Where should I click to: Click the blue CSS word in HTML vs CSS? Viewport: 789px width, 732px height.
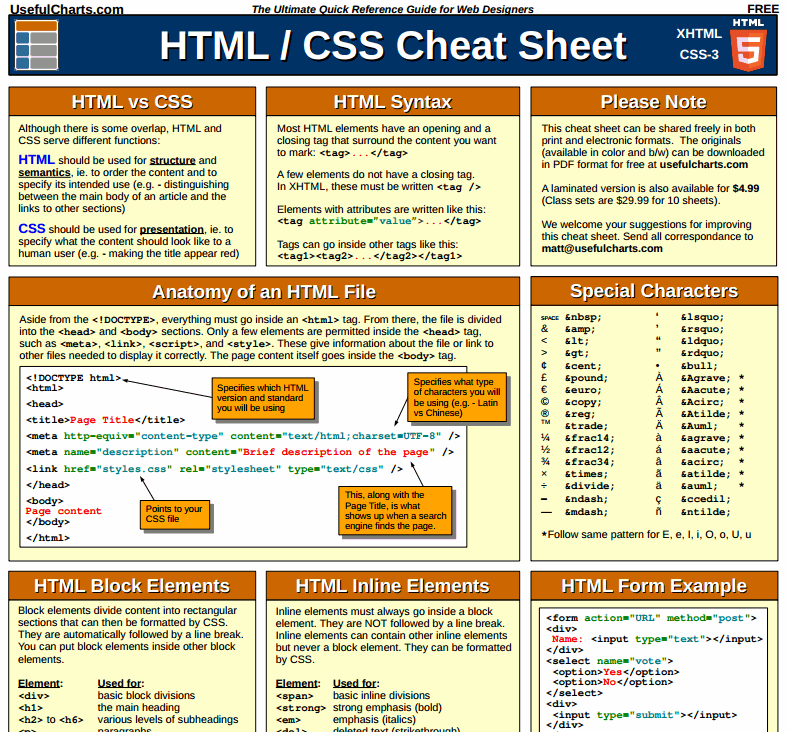click(x=32, y=228)
